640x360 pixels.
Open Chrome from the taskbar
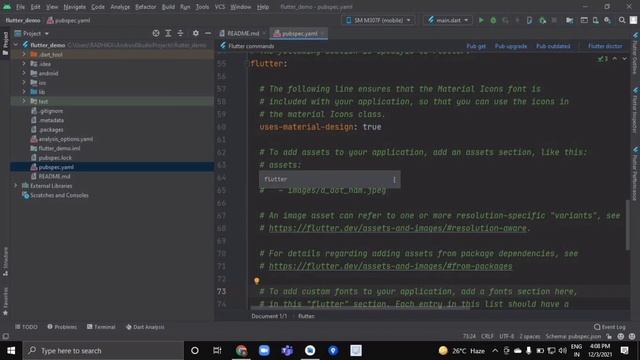pyautogui.click(x=241, y=351)
